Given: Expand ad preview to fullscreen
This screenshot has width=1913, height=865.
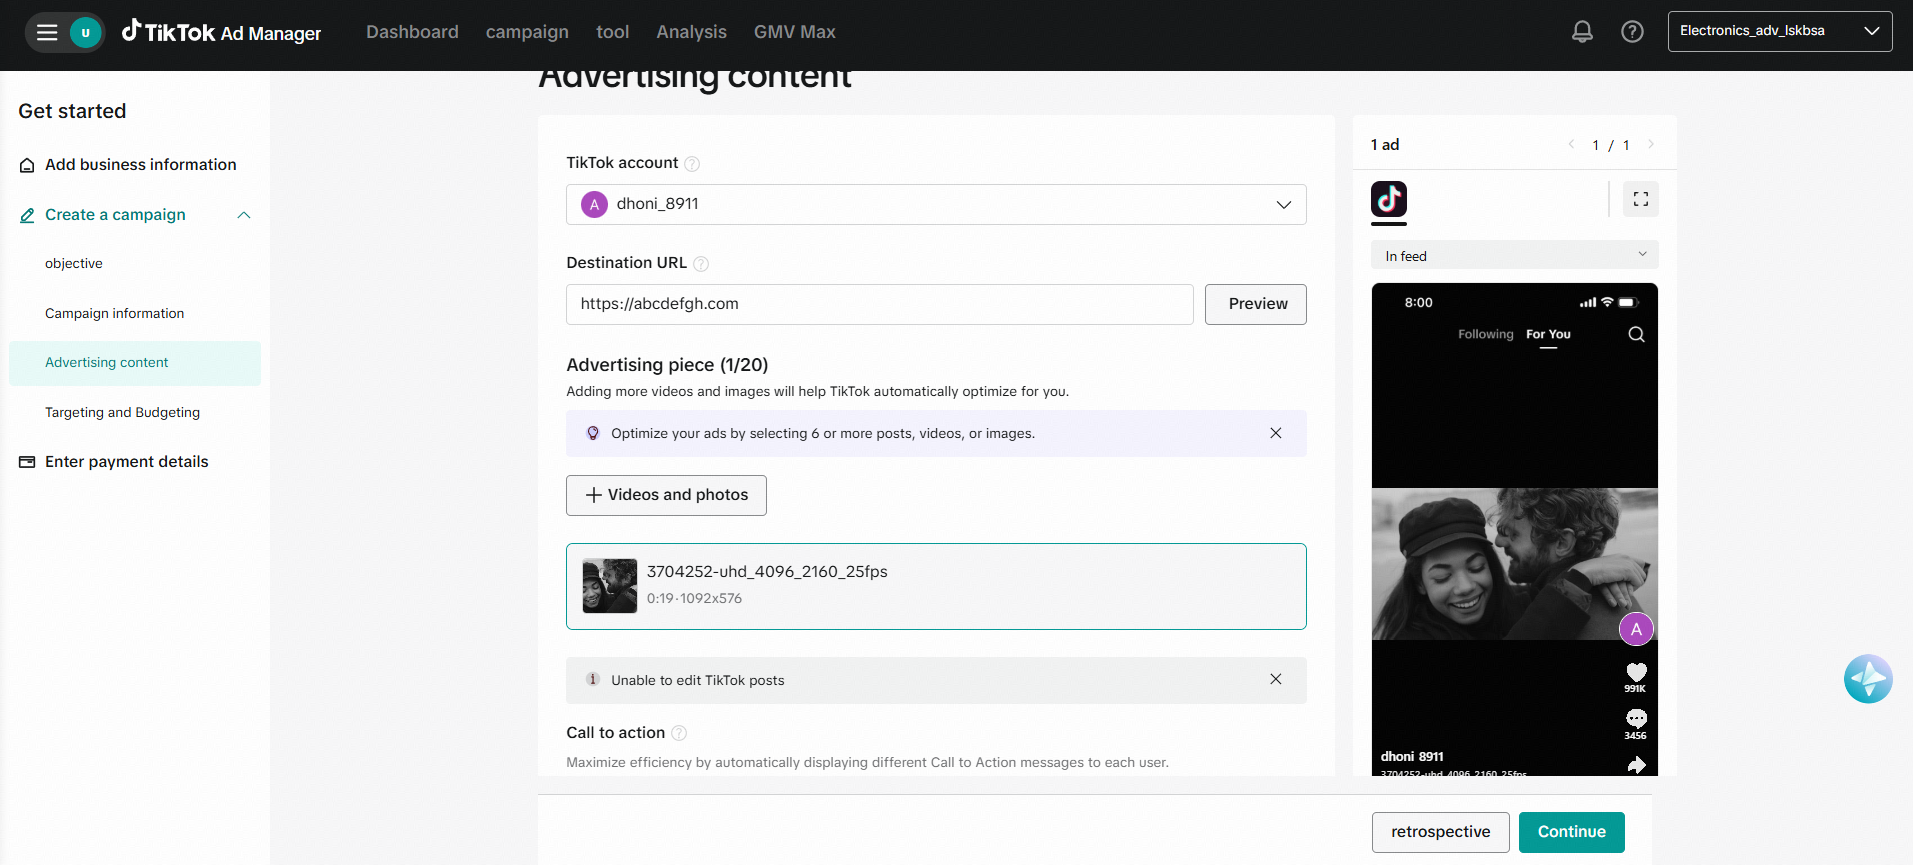Looking at the screenshot, I should pyautogui.click(x=1640, y=199).
